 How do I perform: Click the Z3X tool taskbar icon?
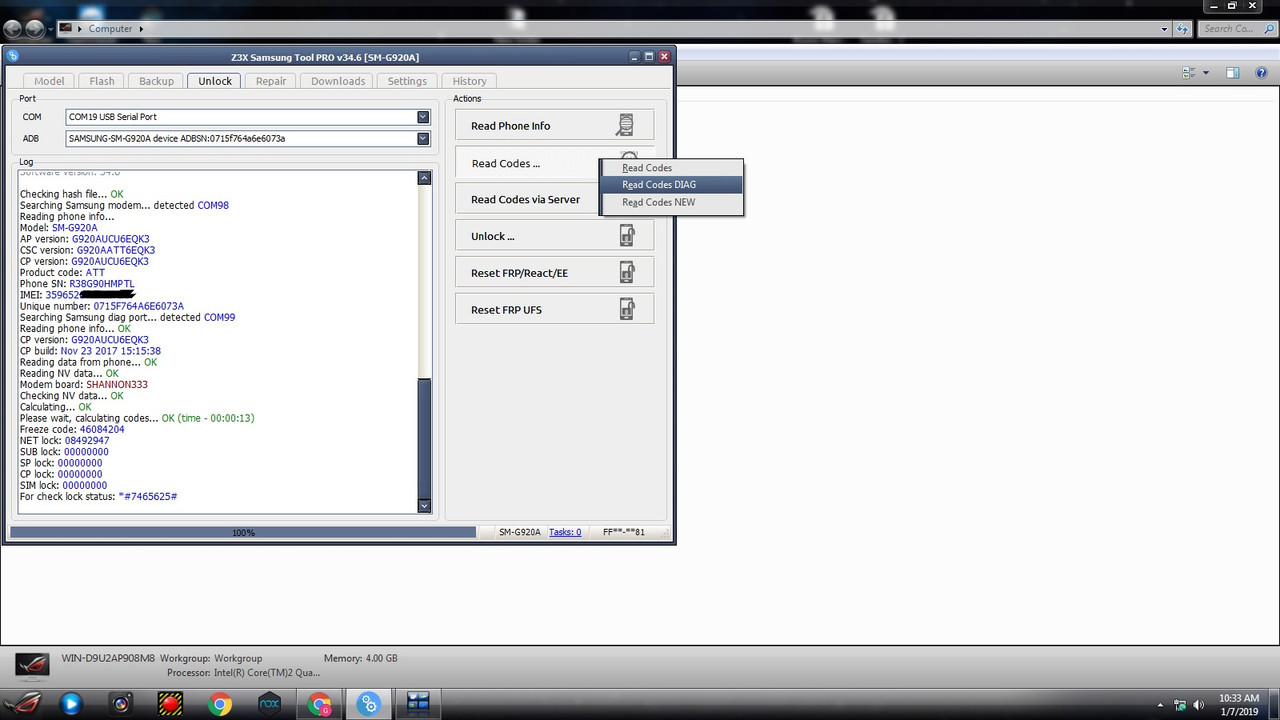368,704
